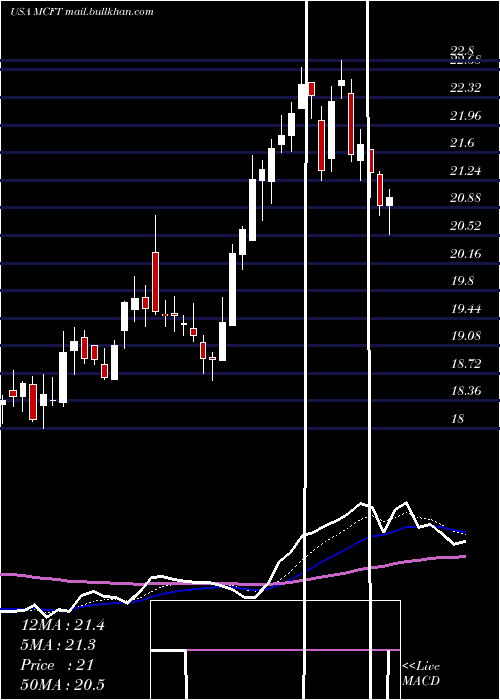Click the '12MA : 21.4' readout

[x=62, y=625]
